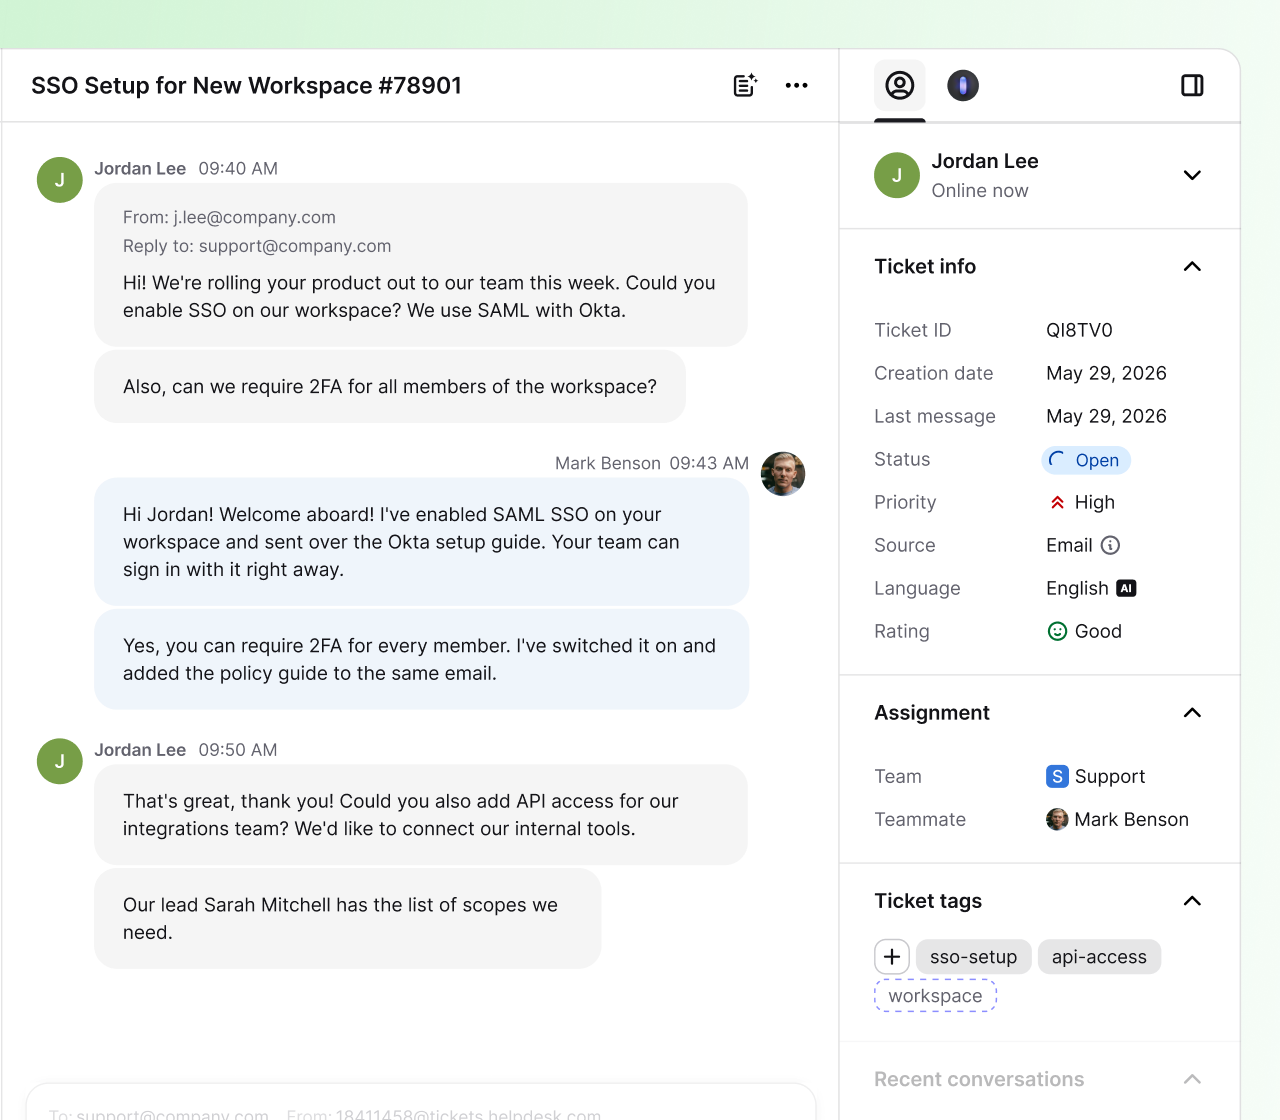Click the plus icon to add tag
Viewport: 1280px width, 1120px height.
click(892, 957)
